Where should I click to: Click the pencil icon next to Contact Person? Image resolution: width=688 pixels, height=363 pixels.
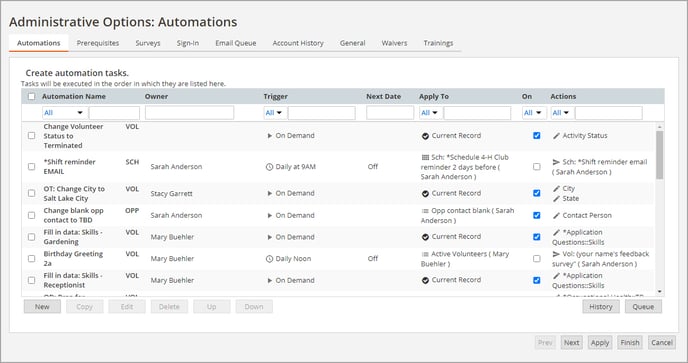point(556,216)
